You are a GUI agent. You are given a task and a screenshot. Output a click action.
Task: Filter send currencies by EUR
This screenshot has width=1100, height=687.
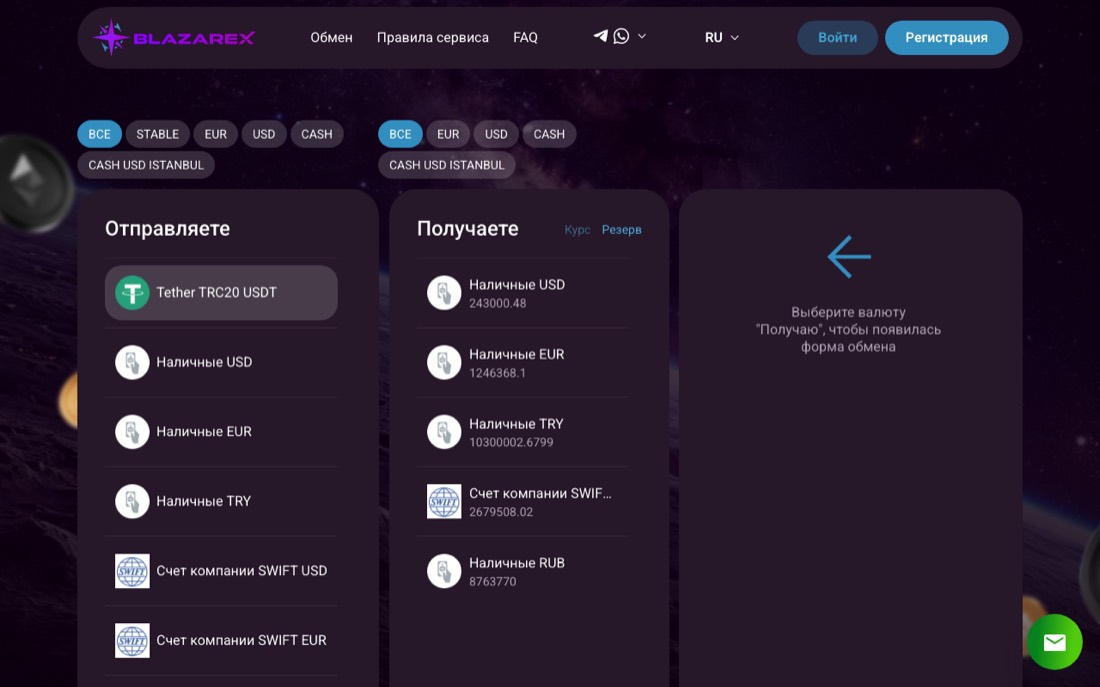pos(215,134)
